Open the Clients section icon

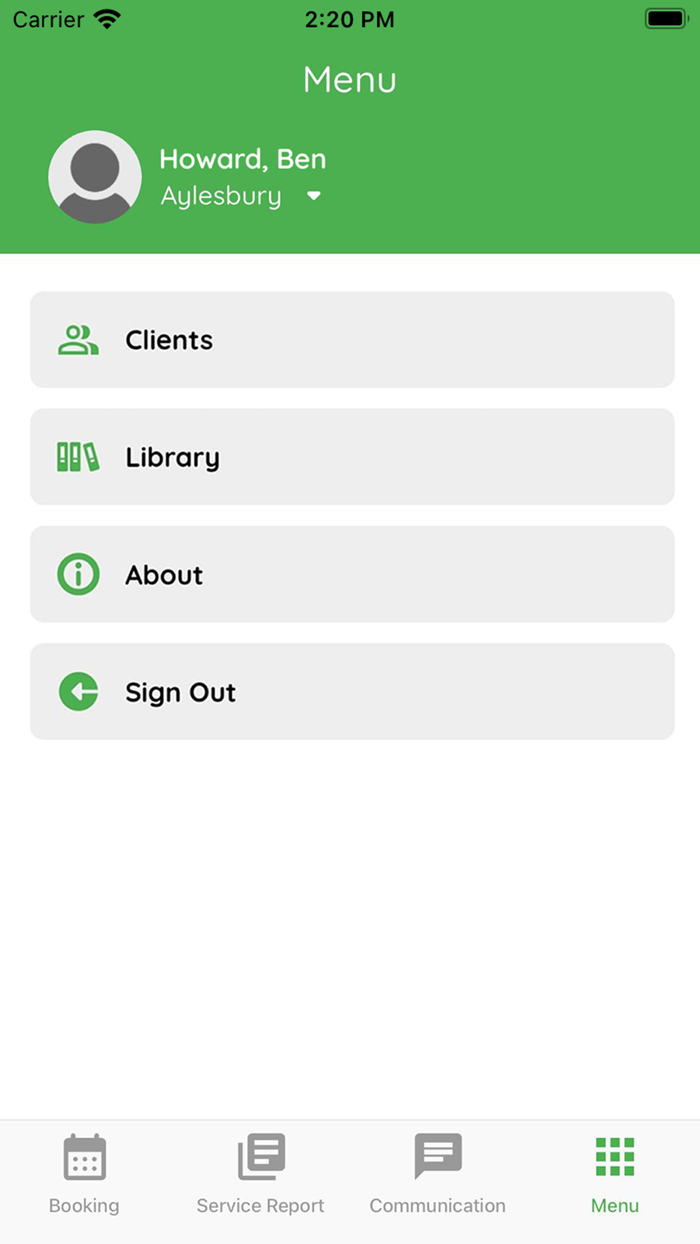(x=77, y=340)
